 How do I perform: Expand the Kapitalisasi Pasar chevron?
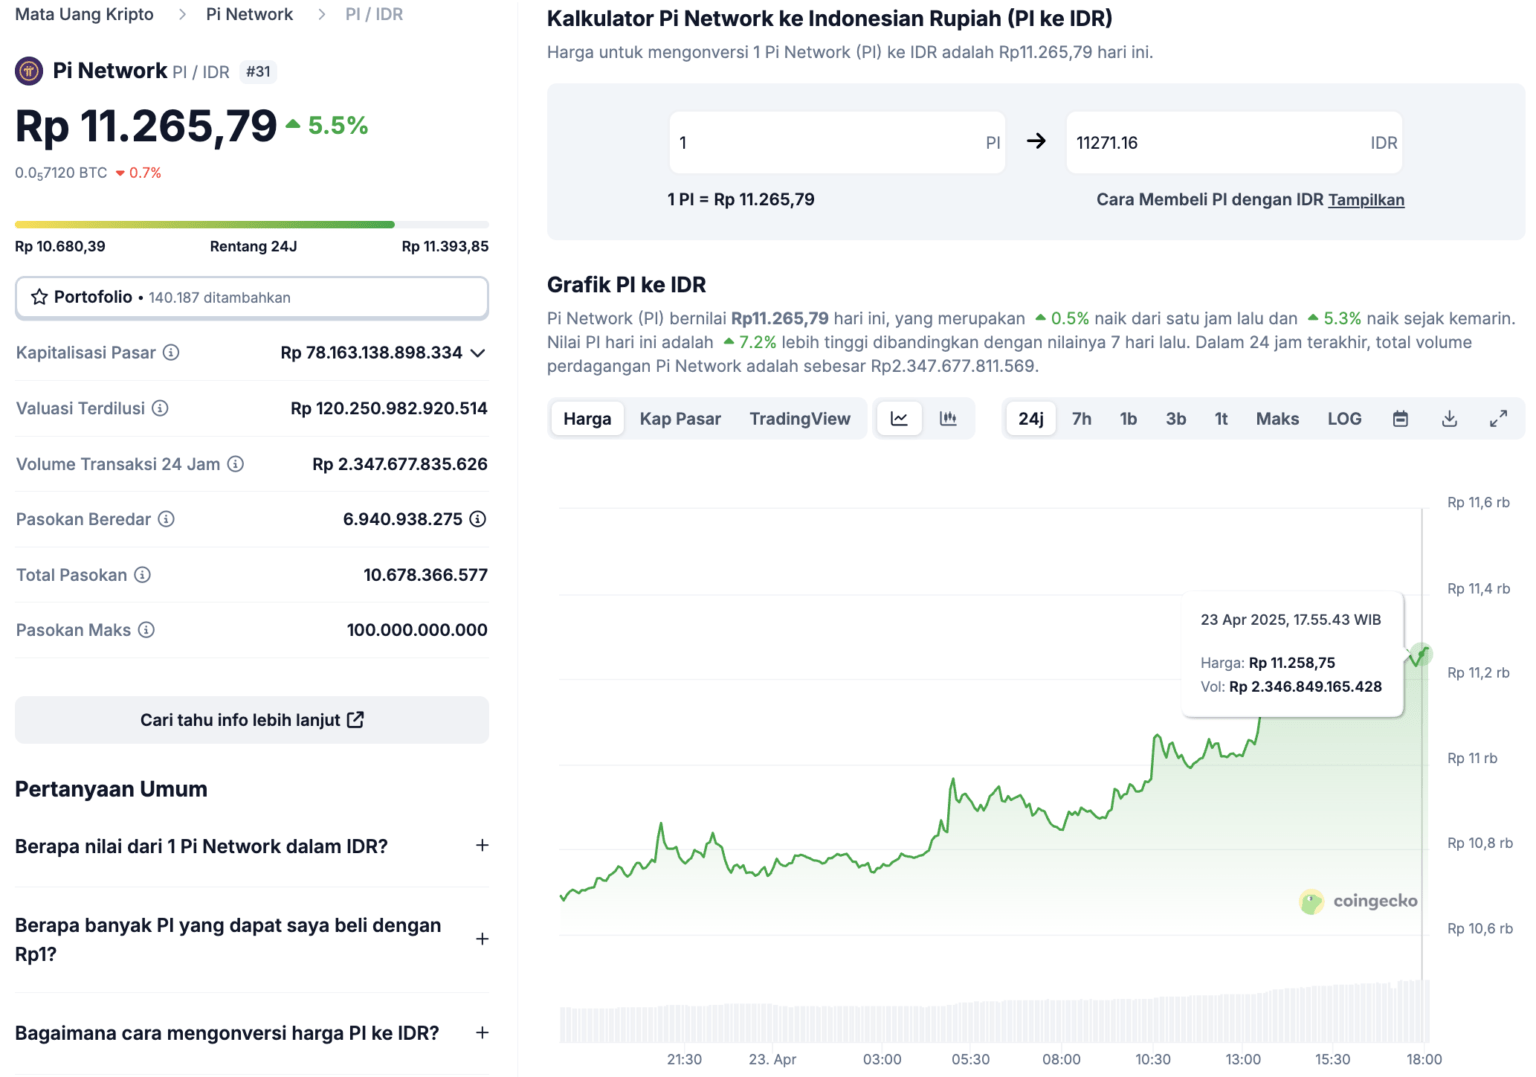click(x=478, y=353)
